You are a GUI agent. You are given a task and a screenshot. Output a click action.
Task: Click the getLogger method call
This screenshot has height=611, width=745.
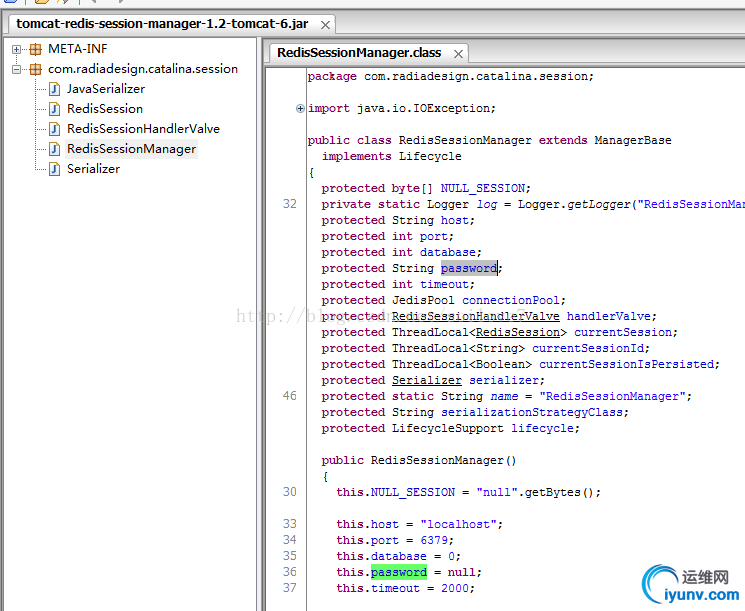(598, 205)
